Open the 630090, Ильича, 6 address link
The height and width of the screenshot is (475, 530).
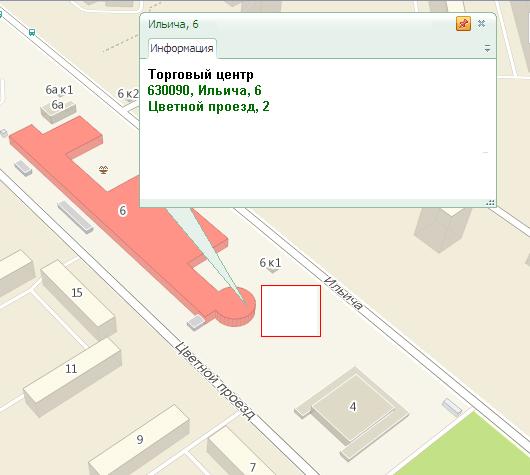204,90
